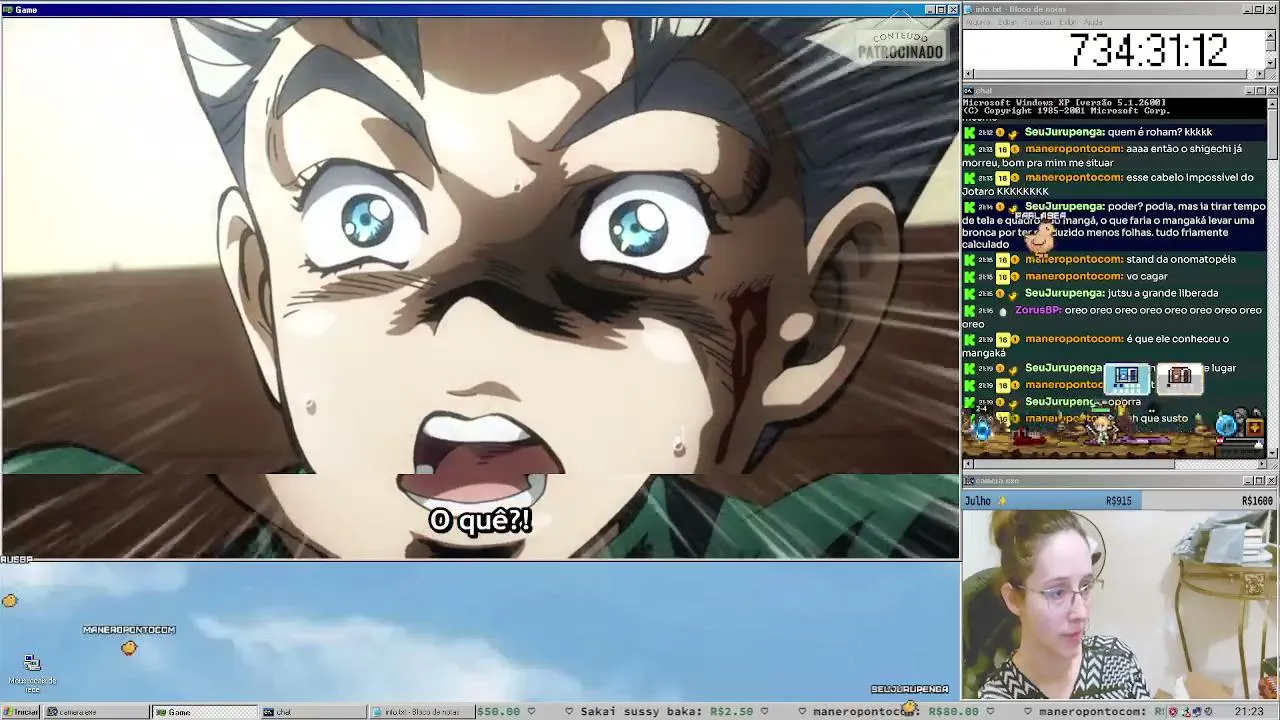Click Notepad horizontal scrollbar left arrow
This screenshot has width=1280, height=720.
968,74
